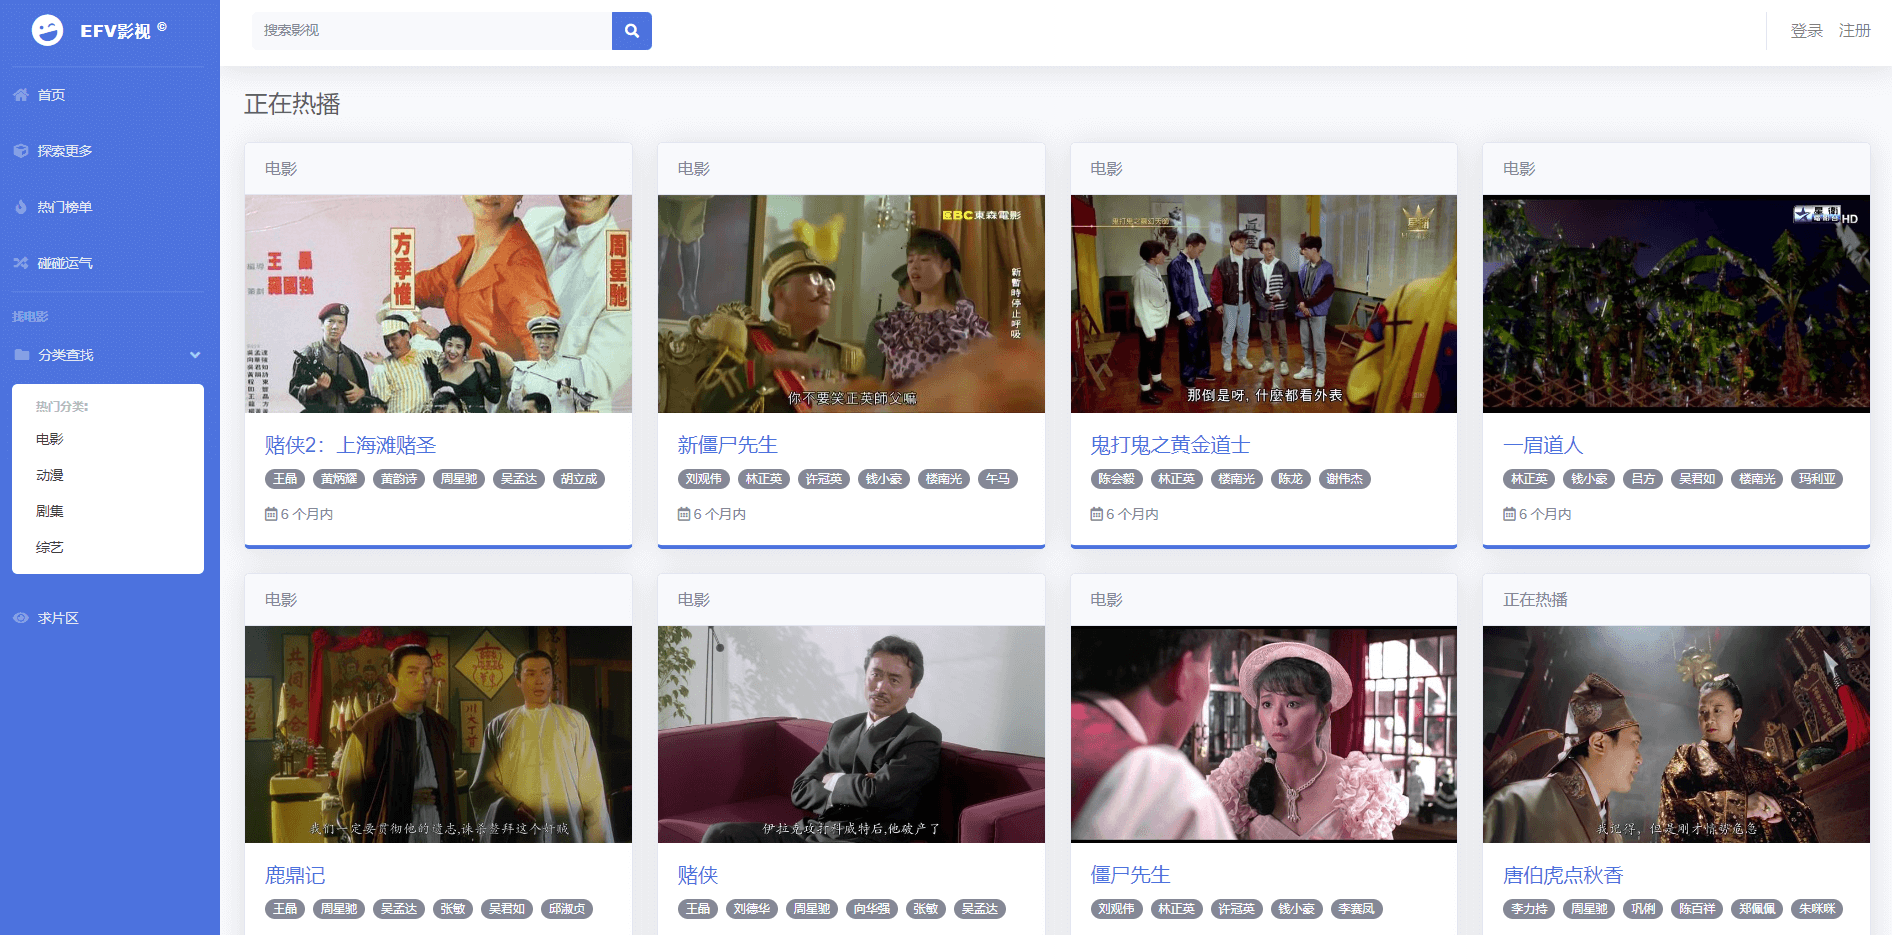Click the 邱淑贞 tag under 鹿鼎记
Image resolution: width=1892 pixels, height=935 pixels.
pyautogui.click(x=567, y=909)
